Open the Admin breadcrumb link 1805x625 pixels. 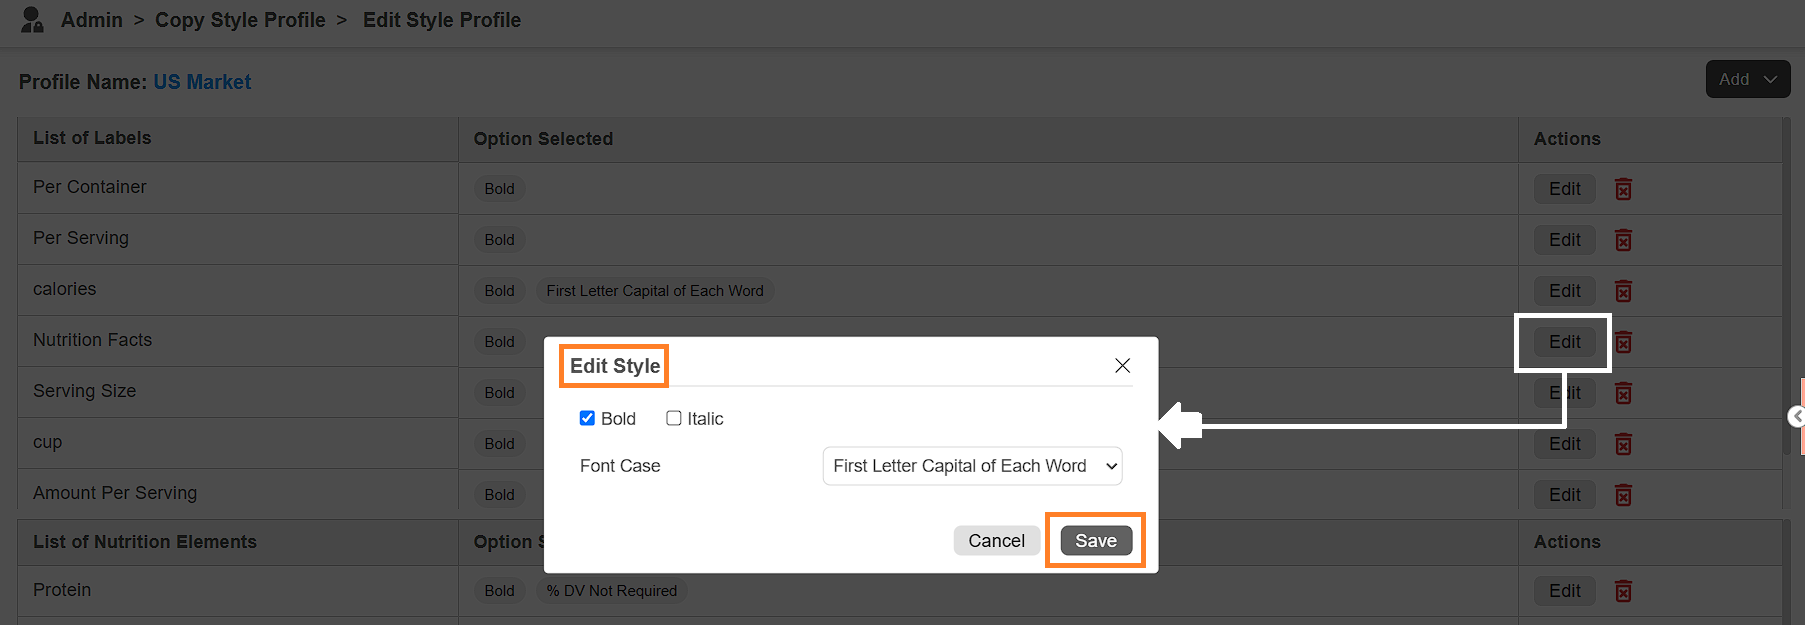click(92, 20)
